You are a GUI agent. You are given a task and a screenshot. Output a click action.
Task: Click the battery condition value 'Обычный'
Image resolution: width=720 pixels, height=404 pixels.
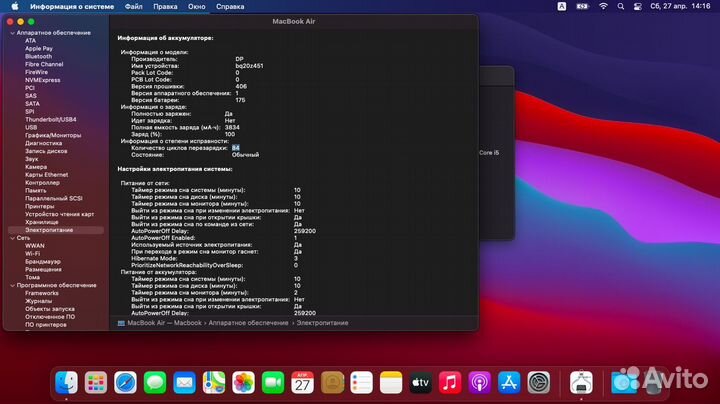245,155
